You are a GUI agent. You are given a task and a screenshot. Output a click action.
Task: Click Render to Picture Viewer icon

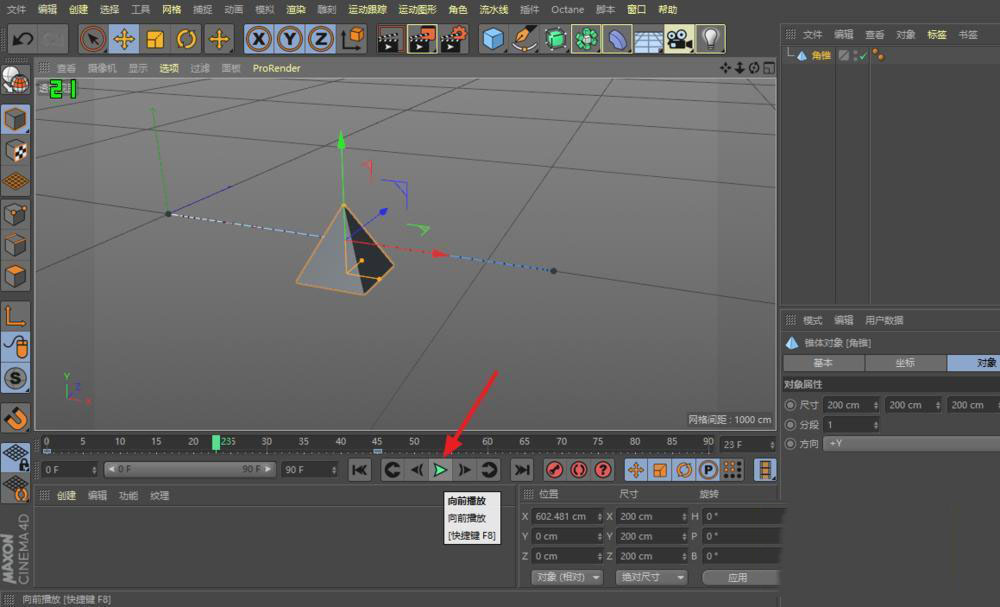pos(422,40)
